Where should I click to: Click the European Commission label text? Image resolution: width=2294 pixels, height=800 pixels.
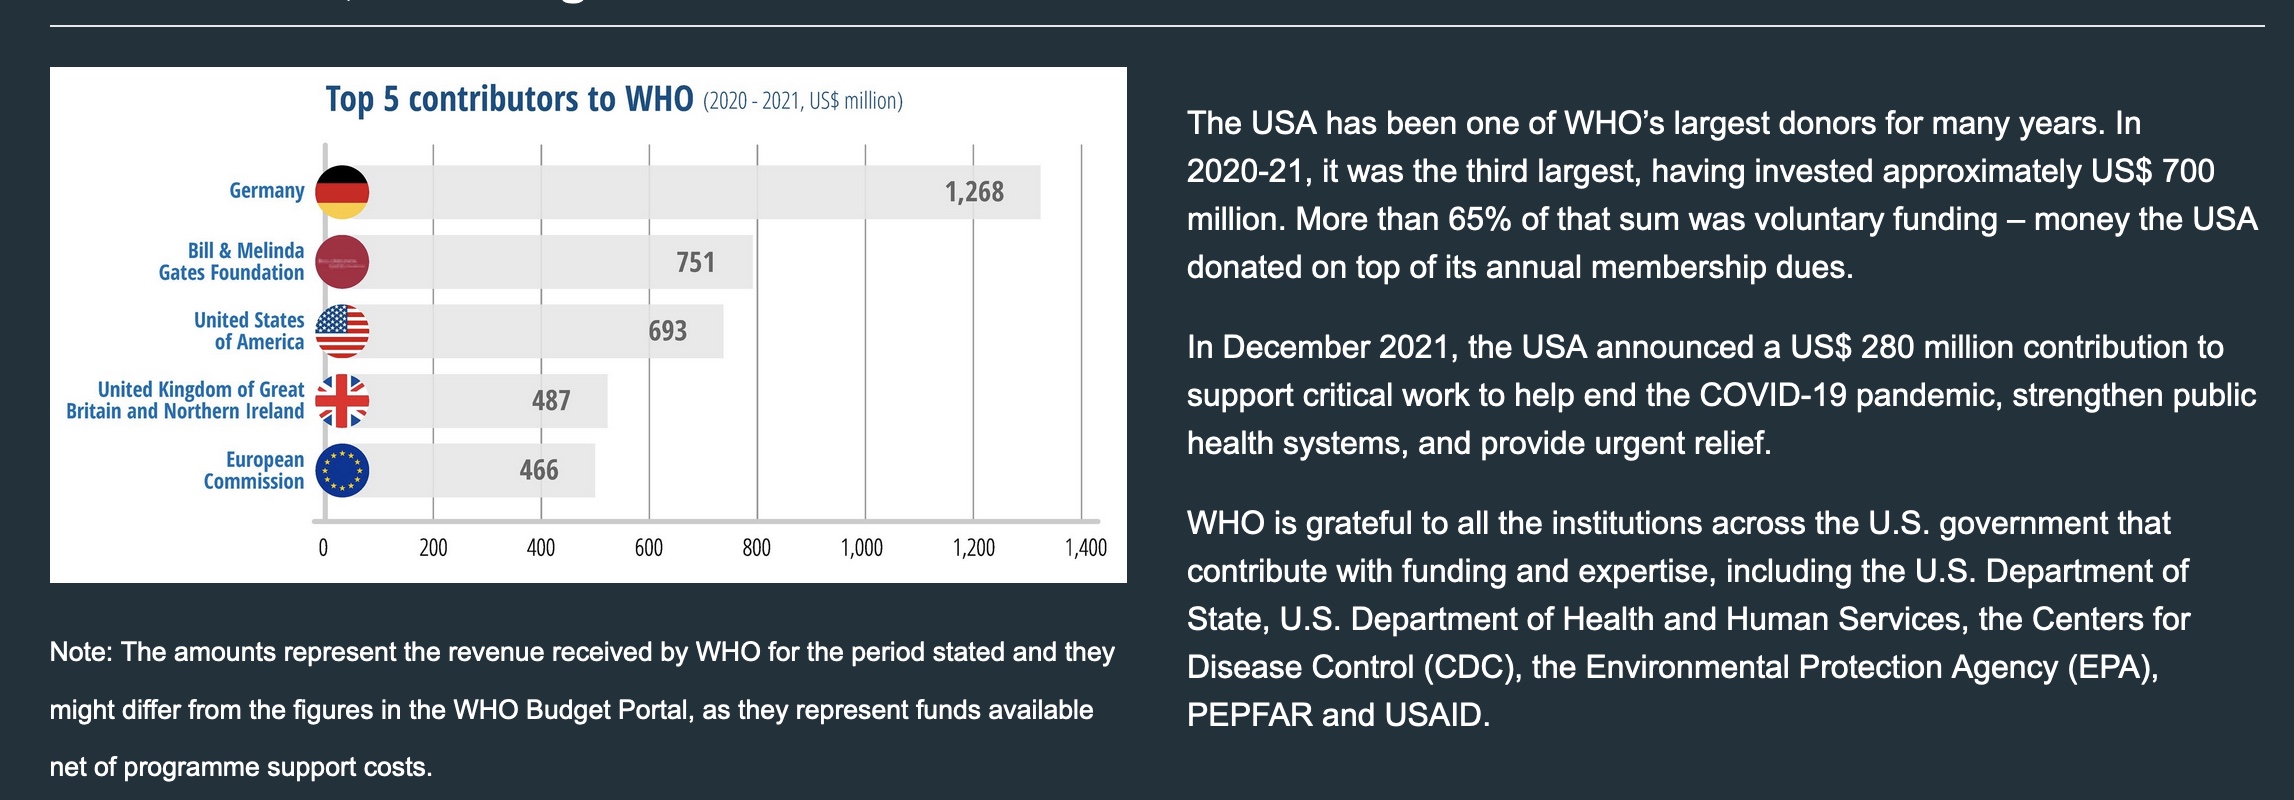[x=254, y=470]
